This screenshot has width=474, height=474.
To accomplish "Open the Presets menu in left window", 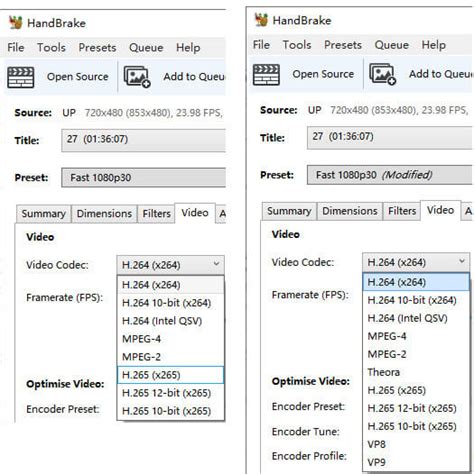I will click(x=97, y=48).
